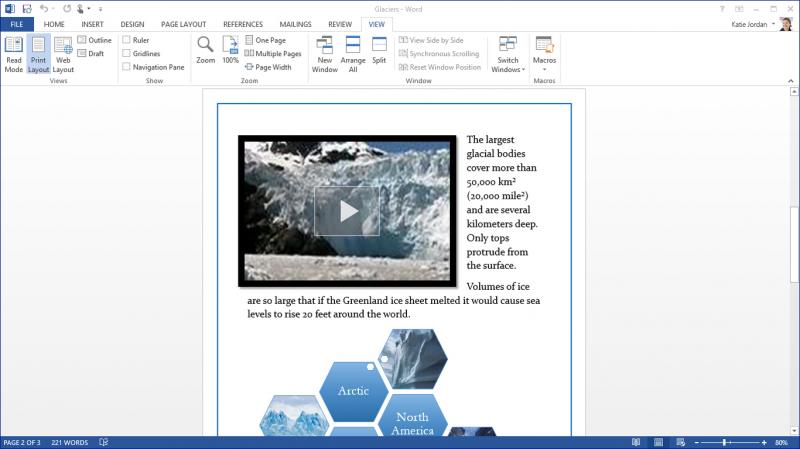Viewport: 800px width, 449px height.
Task: Switch to the REVIEW tab
Action: pyautogui.click(x=340, y=24)
